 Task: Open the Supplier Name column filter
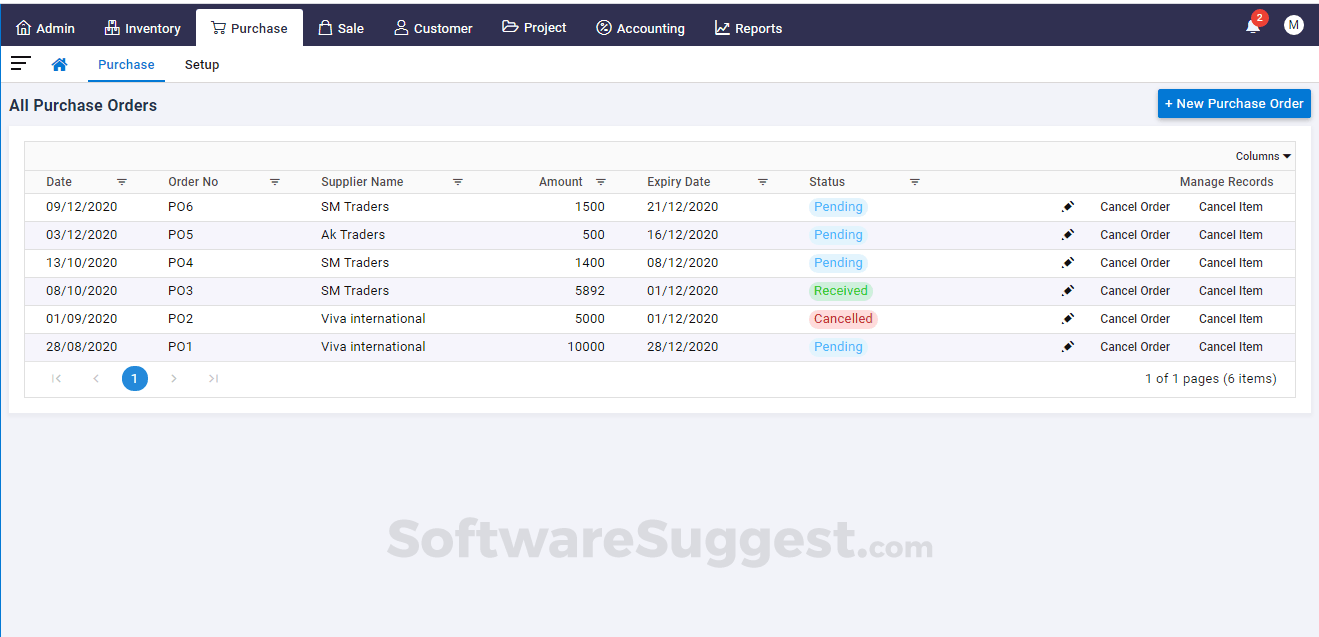click(458, 182)
